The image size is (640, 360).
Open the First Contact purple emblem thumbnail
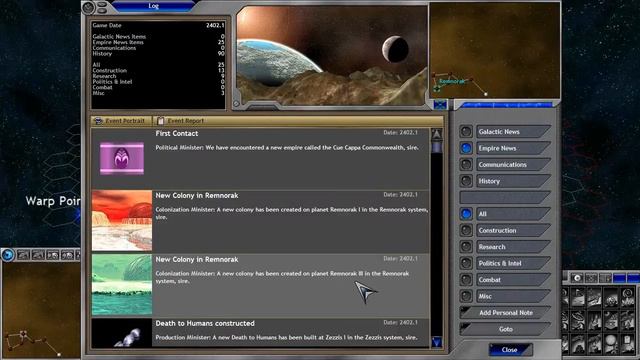pyautogui.click(x=122, y=158)
